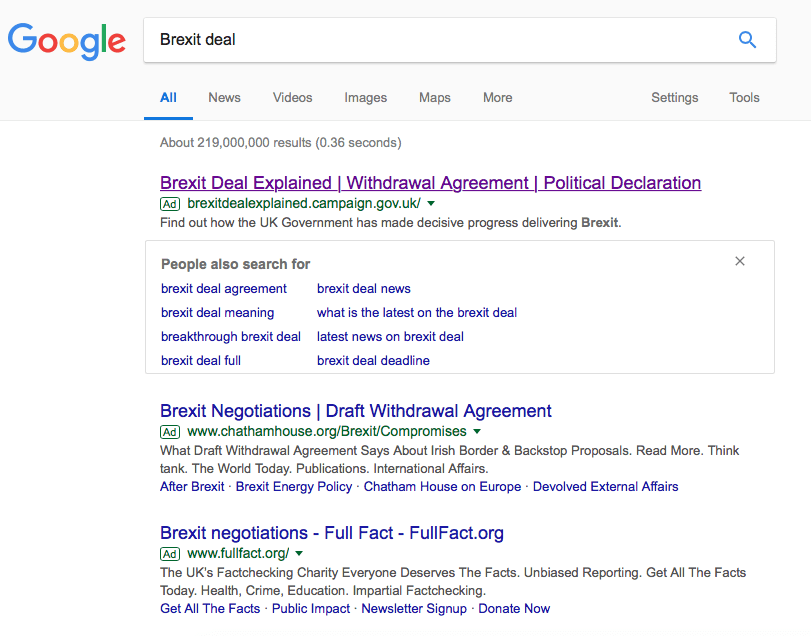Open the After Brexit sitelink
Viewport: 811px width, 636px height.
click(x=192, y=487)
